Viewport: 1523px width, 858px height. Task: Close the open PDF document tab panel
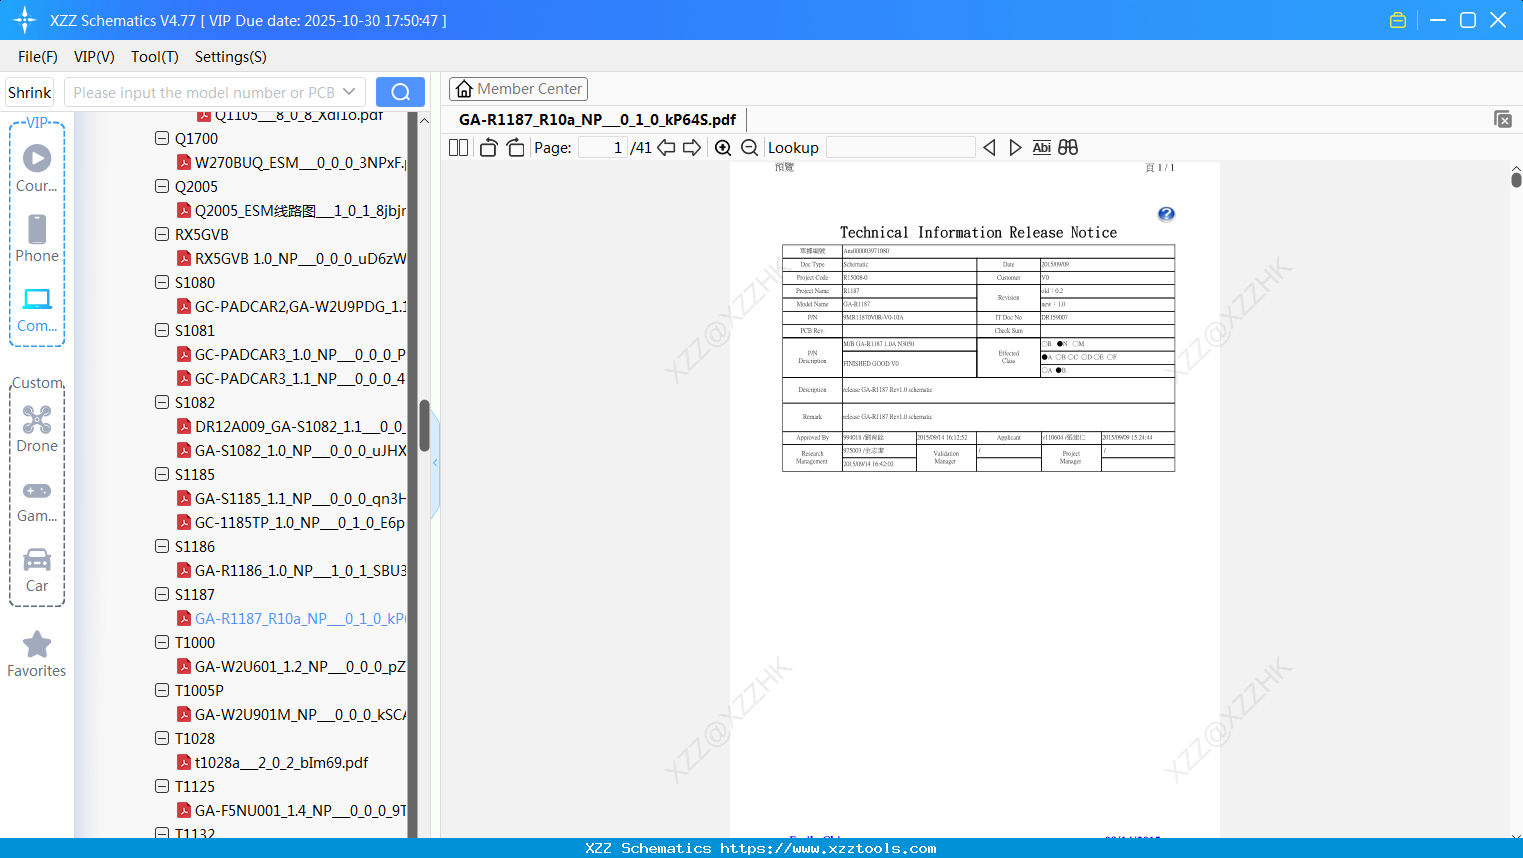[1502, 119]
